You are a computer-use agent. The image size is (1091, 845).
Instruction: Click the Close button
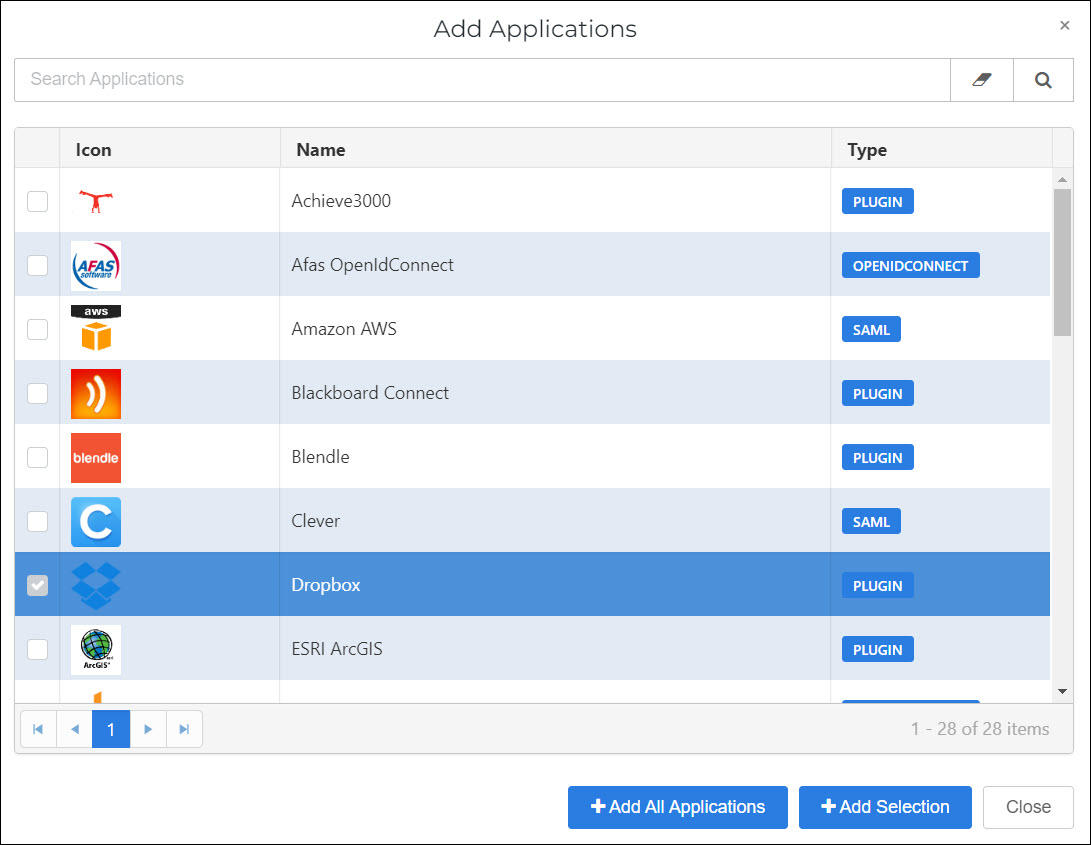pos(1028,807)
